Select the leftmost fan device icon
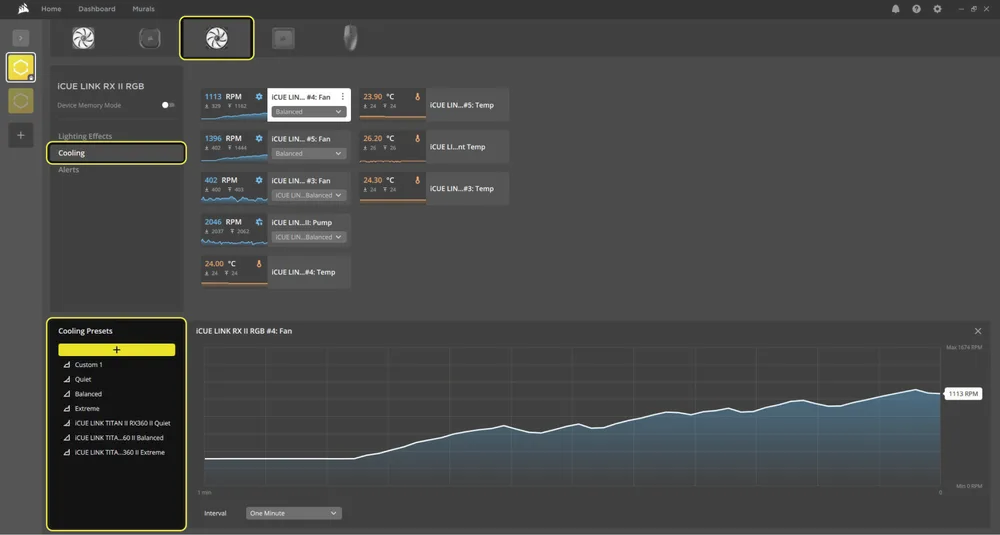This screenshot has width=1000, height=535. [x=84, y=38]
